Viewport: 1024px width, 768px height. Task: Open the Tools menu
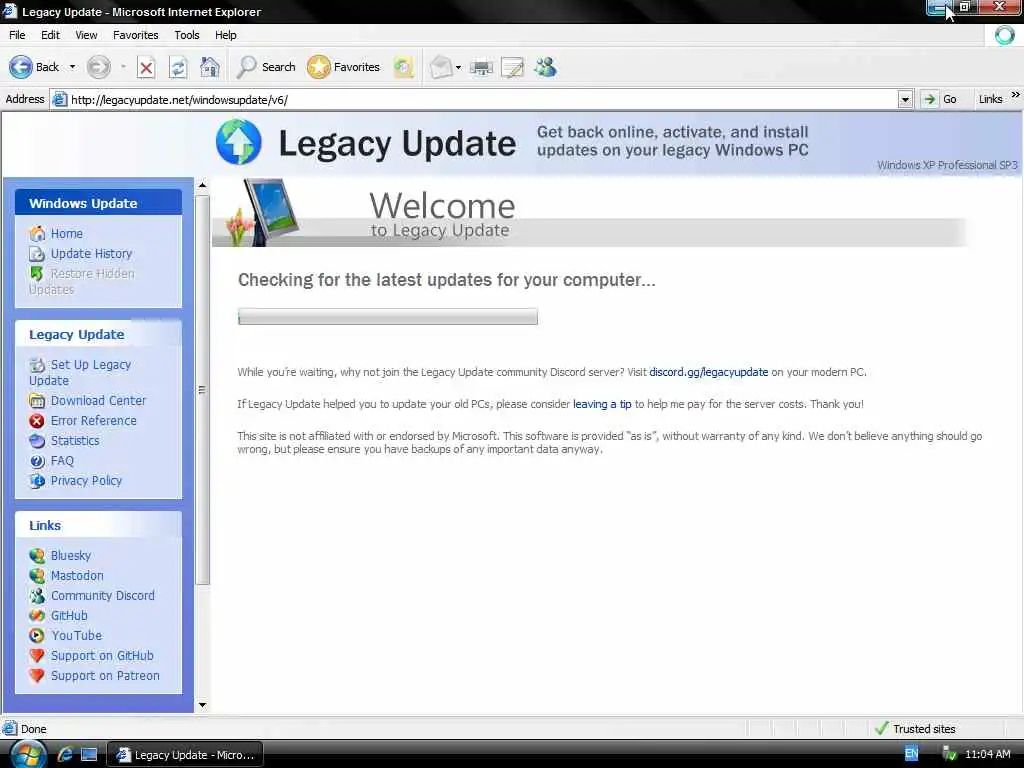pyautogui.click(x=187, y=35)
